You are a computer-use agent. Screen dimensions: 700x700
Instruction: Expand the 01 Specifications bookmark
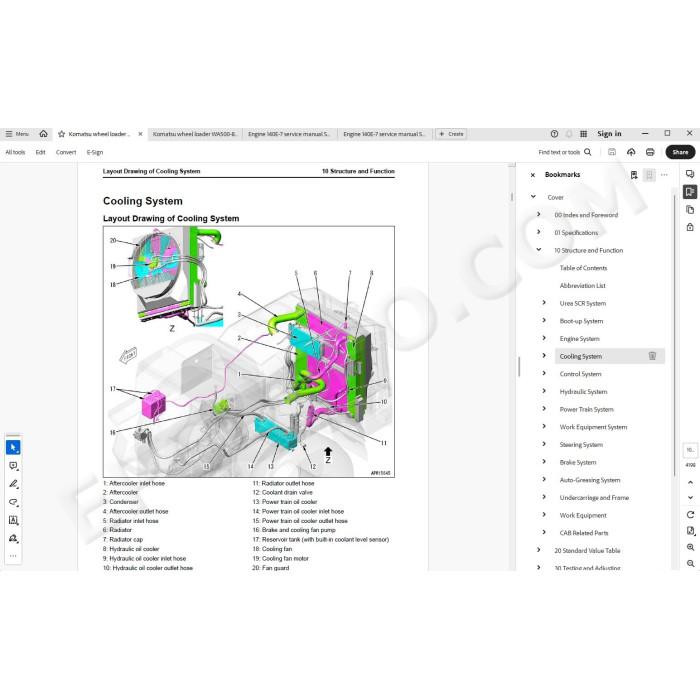539,232
